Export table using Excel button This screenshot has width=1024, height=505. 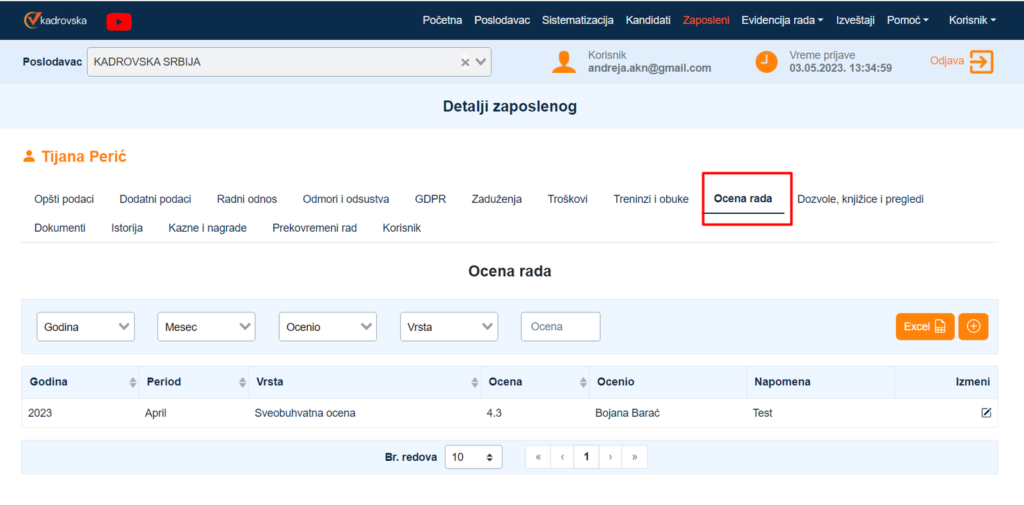(x=924, y=326)
